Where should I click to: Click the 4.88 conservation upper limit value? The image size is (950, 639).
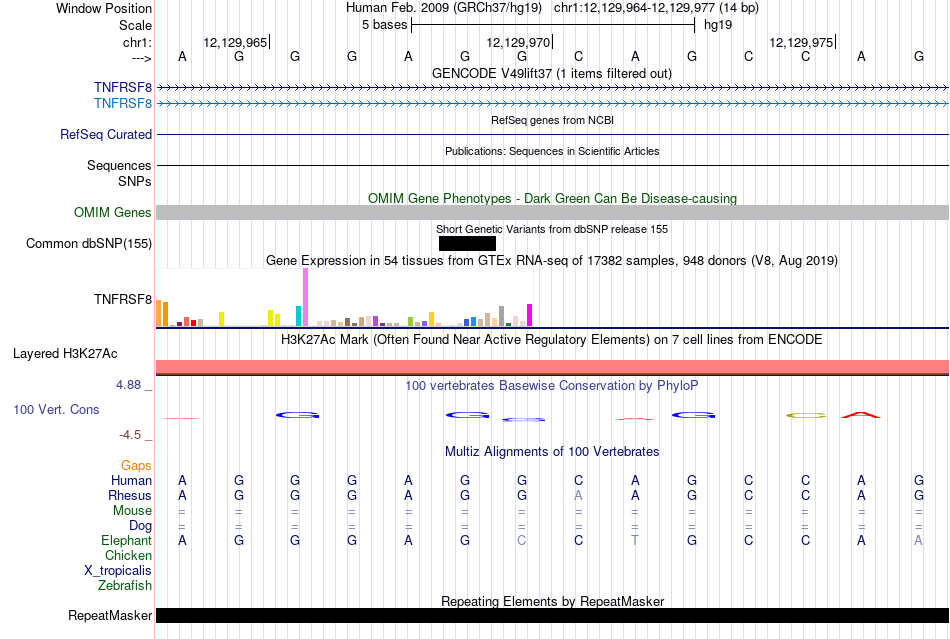pyautogui.click(x=128, y=385)
